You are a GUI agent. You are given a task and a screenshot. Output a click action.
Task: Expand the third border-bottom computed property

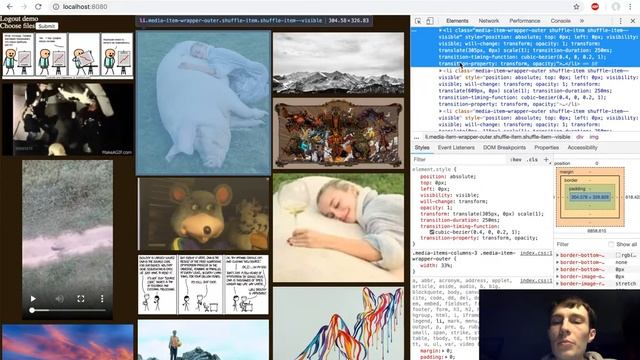point(558,269)
